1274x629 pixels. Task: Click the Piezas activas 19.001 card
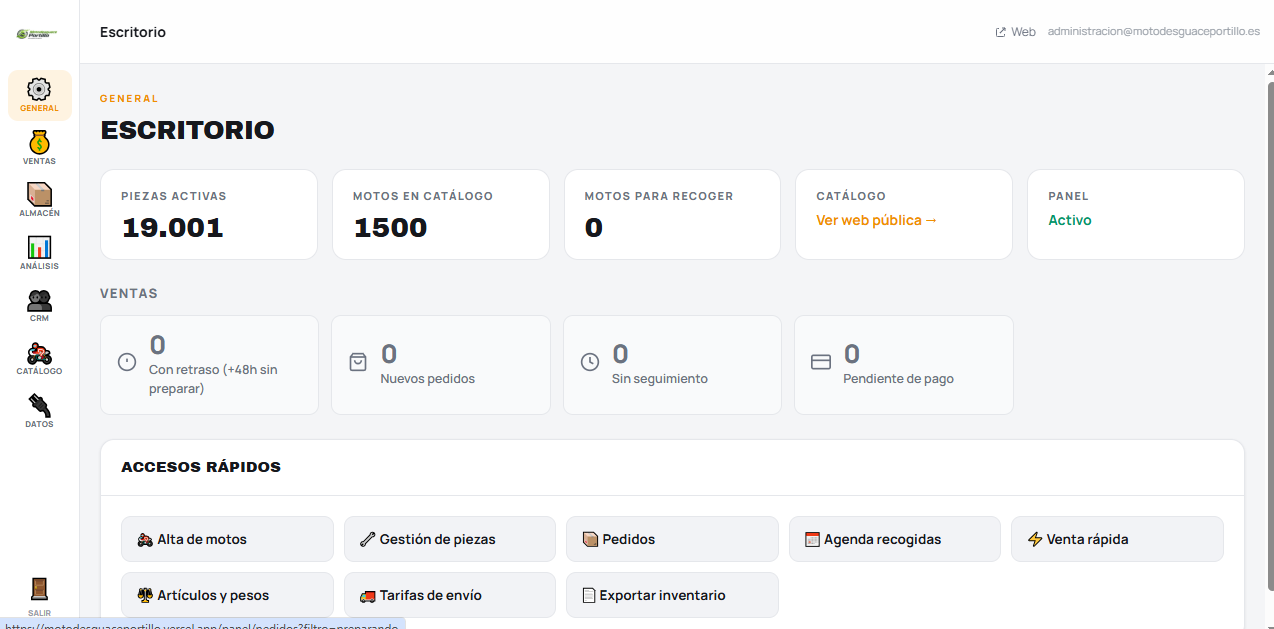pyautogui.click(x=209, y=214)
